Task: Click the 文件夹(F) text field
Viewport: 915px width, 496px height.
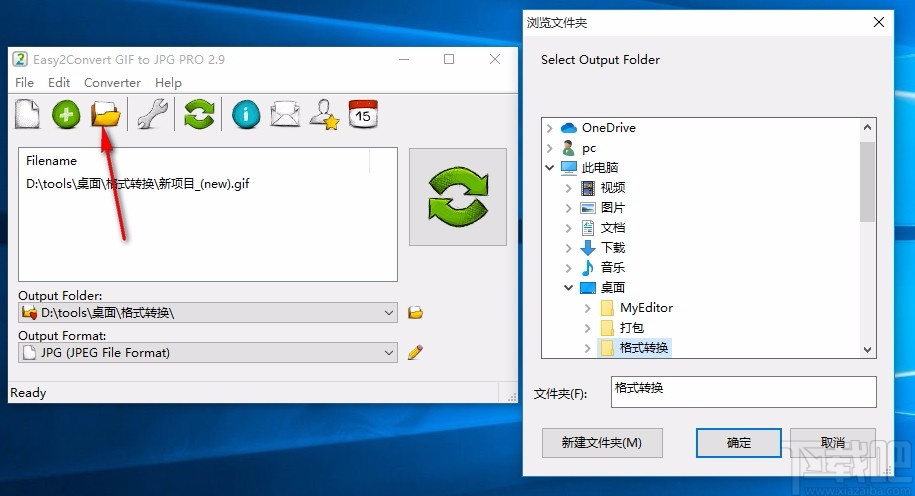Action: (x=743, y=392)
